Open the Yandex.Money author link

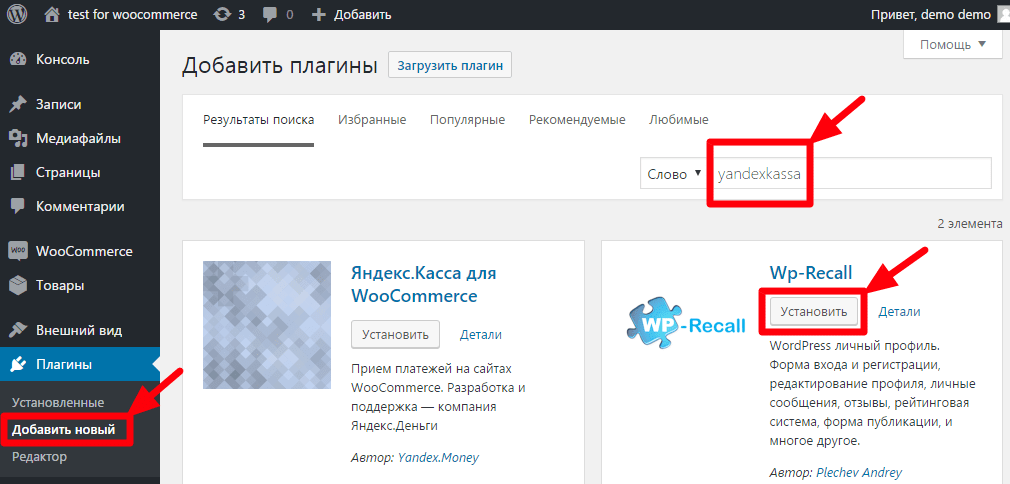point(438,458)
